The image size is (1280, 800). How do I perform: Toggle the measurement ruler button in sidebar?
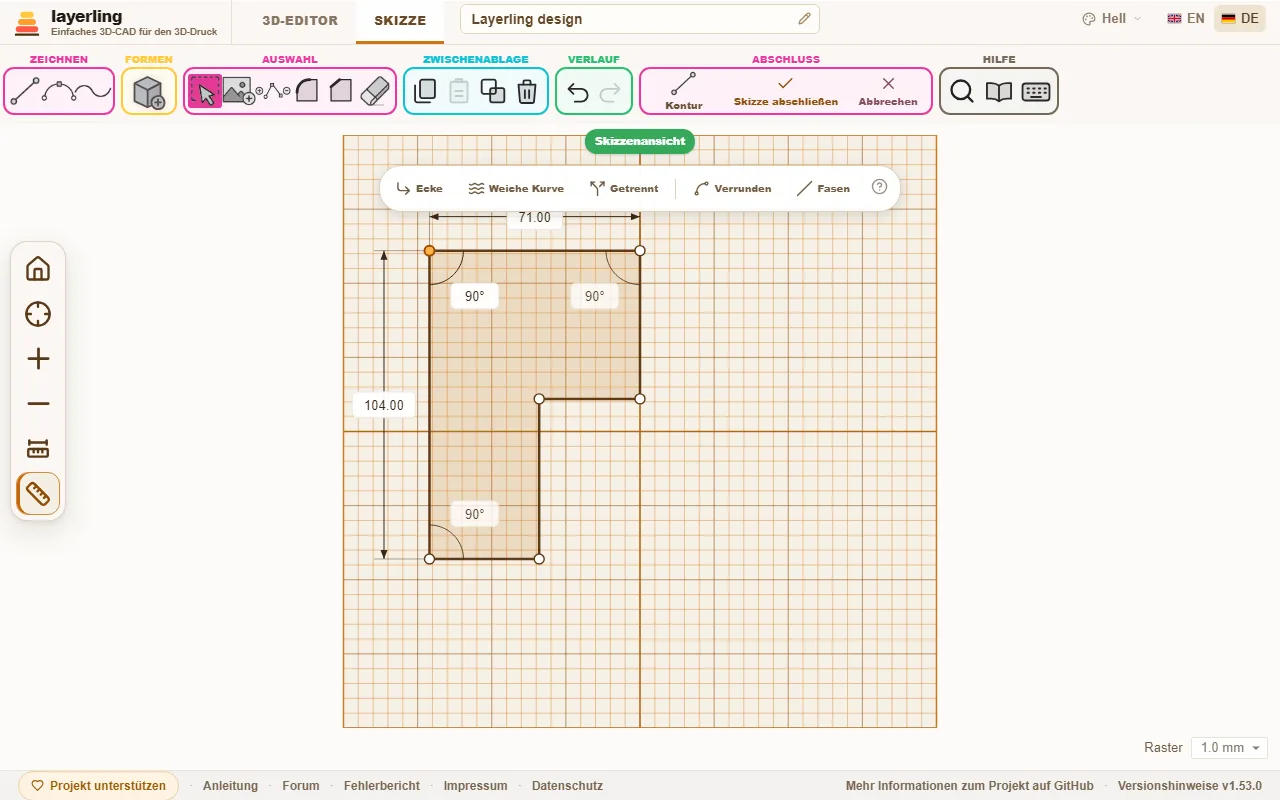point(38,494)
